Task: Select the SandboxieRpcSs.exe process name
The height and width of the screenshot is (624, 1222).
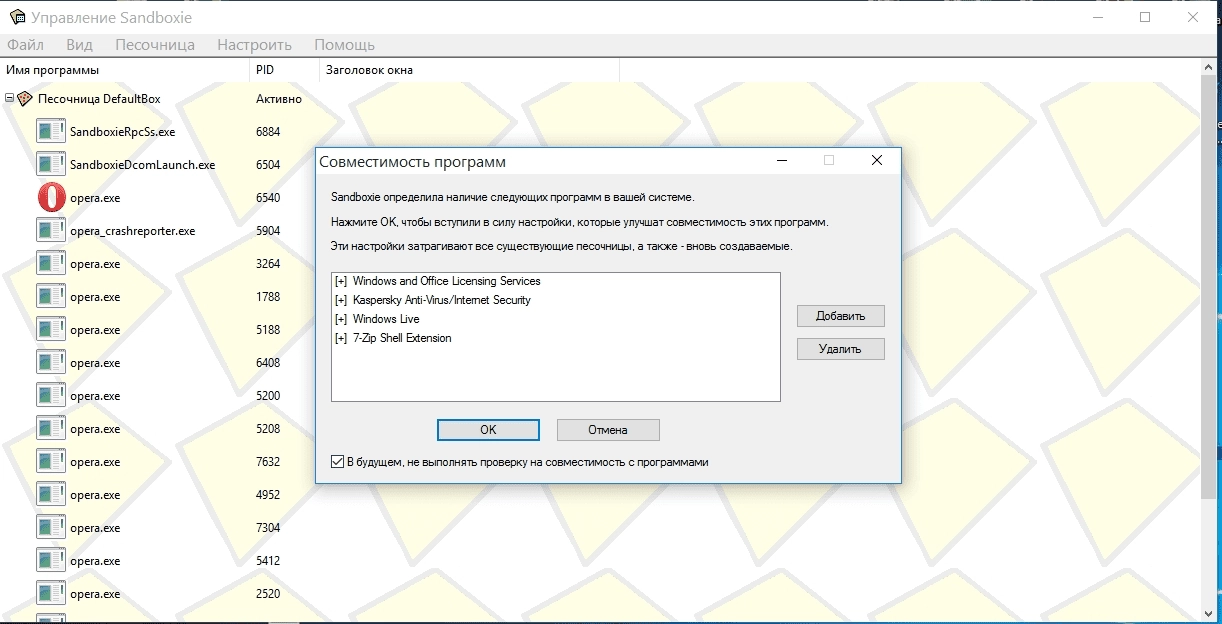Action: 122,131
